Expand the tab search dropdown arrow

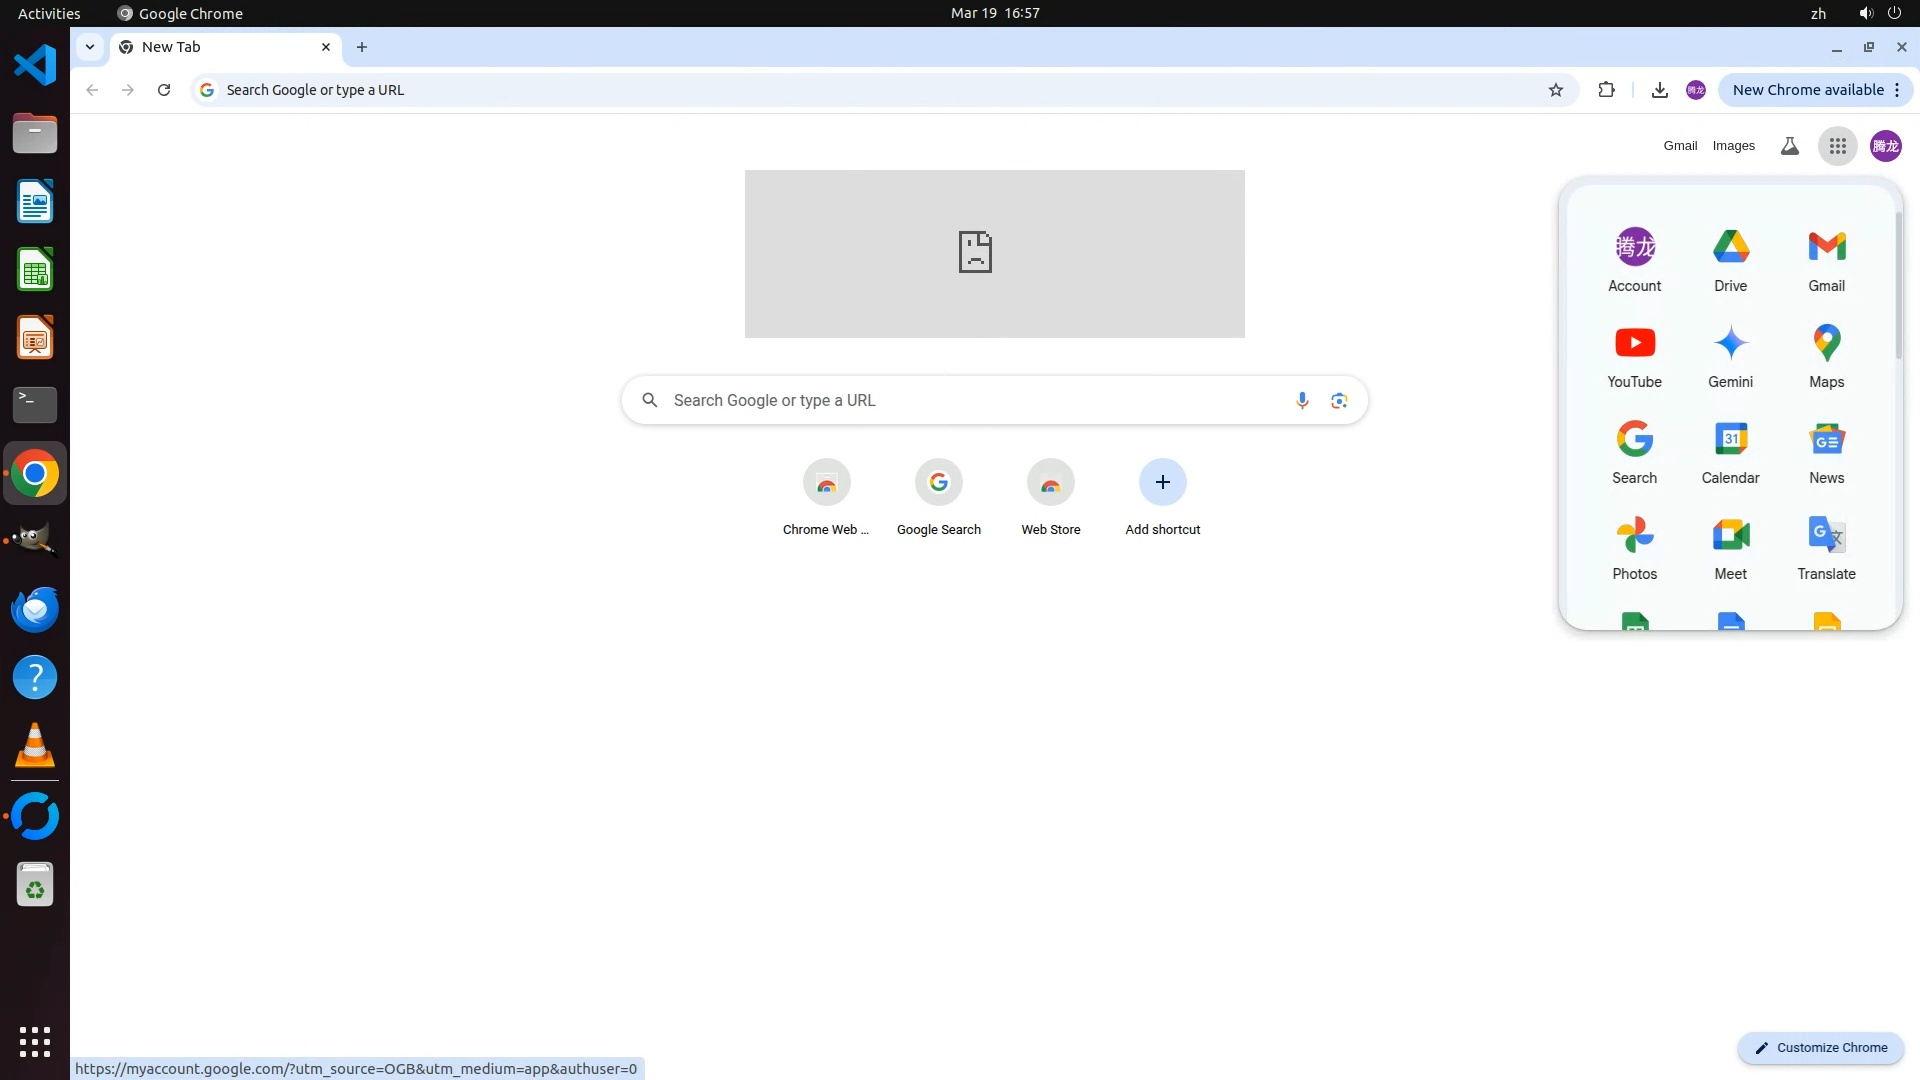pyautogui.click(x=90, y=47)
